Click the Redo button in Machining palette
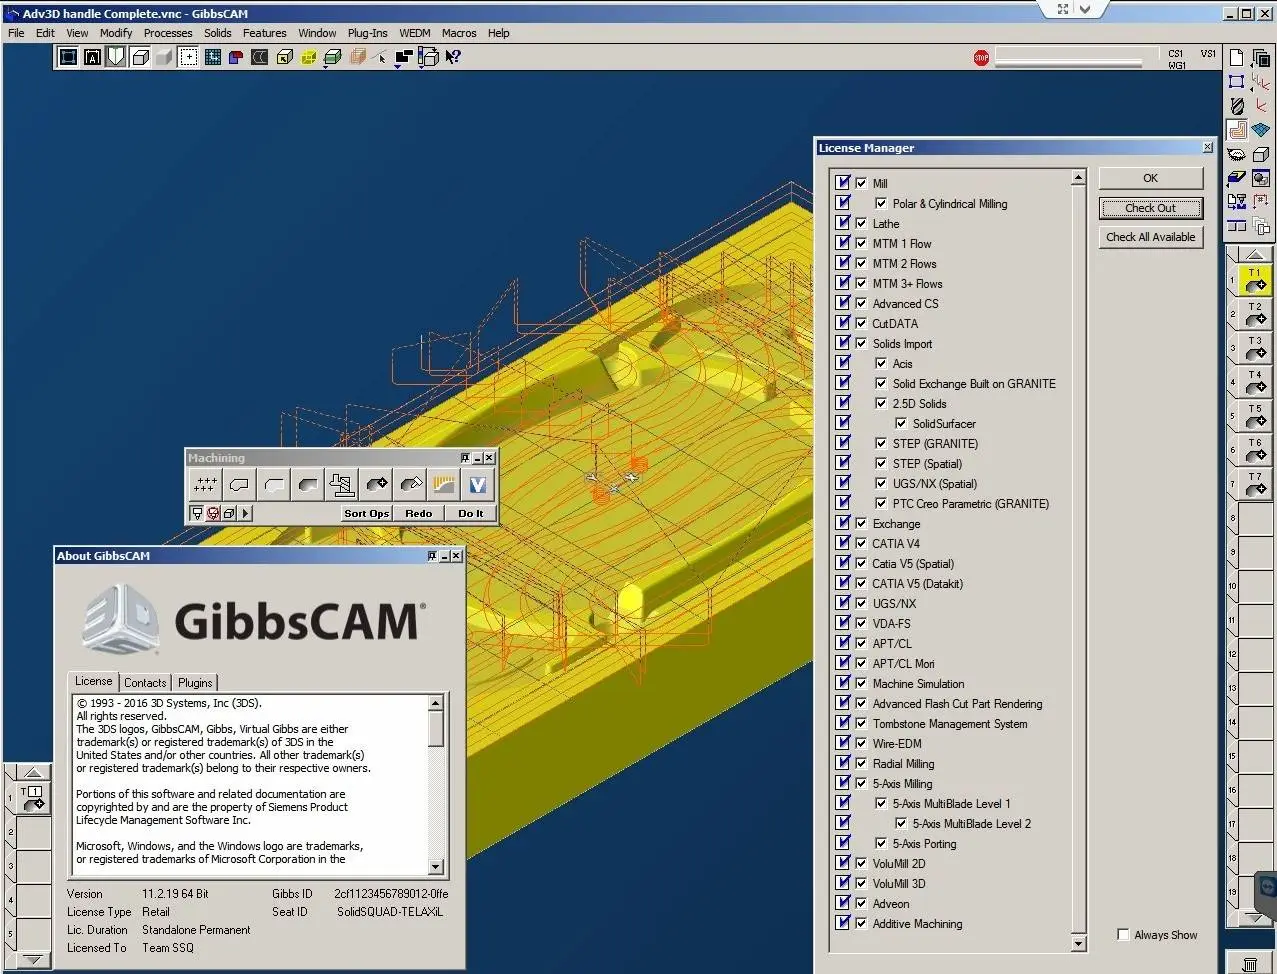This screenshot has width=1277, height=974. 419,514
